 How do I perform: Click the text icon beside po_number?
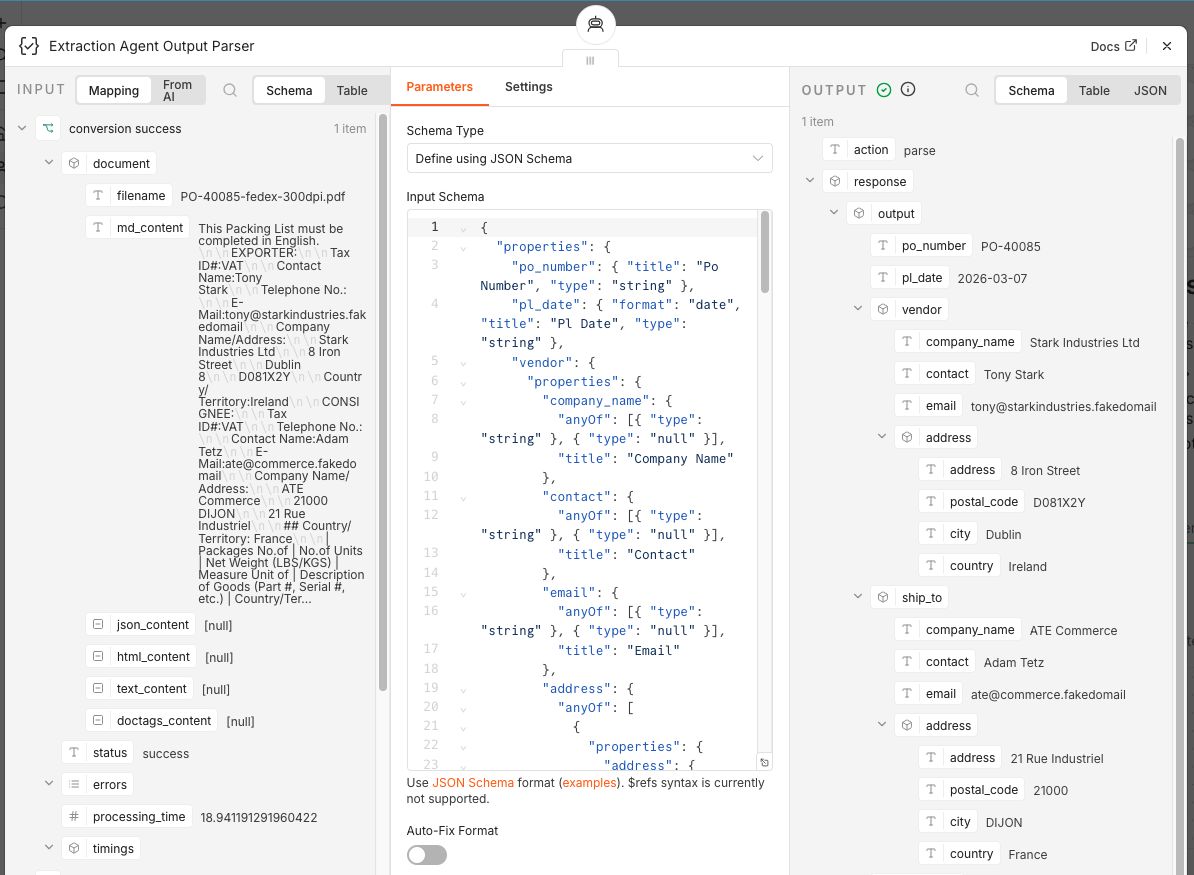point(883,245)
